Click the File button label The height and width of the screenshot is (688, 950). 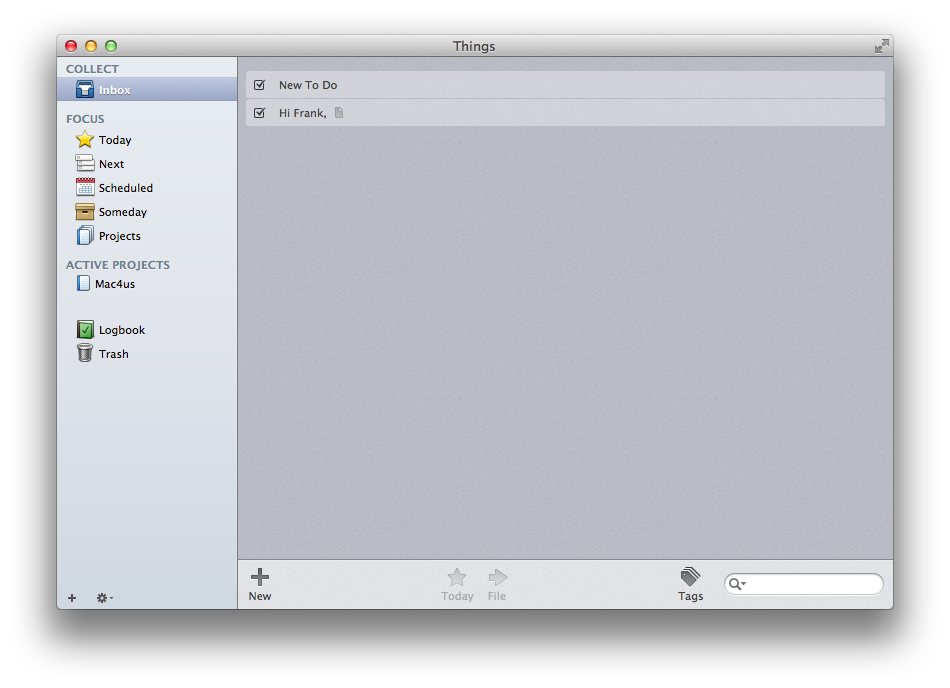[x=497, y=596]
